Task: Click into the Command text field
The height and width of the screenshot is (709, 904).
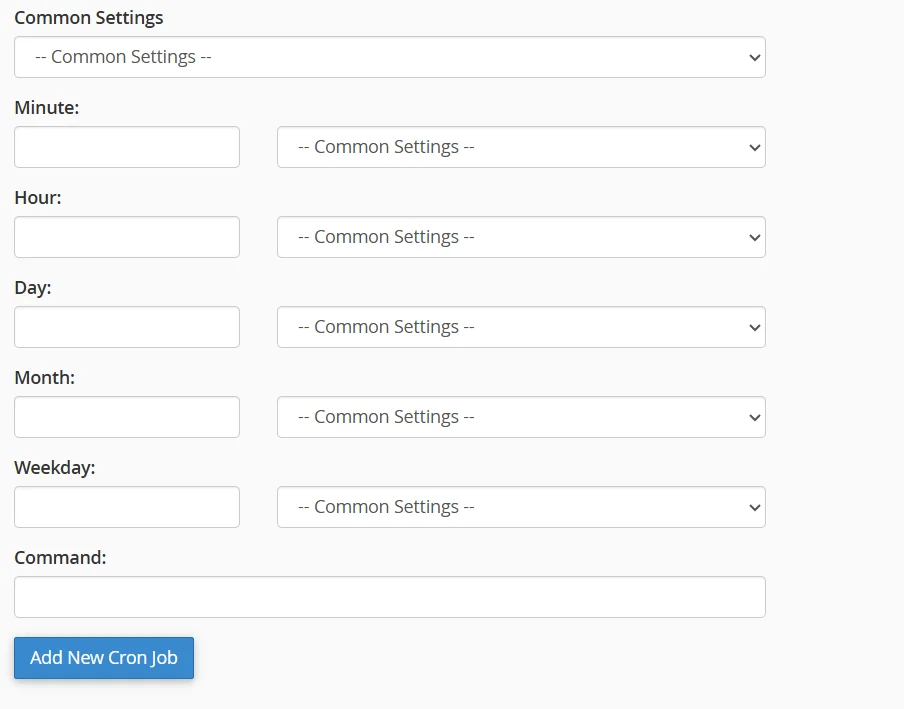Action: pyautogui.click(x=389, y=597)
